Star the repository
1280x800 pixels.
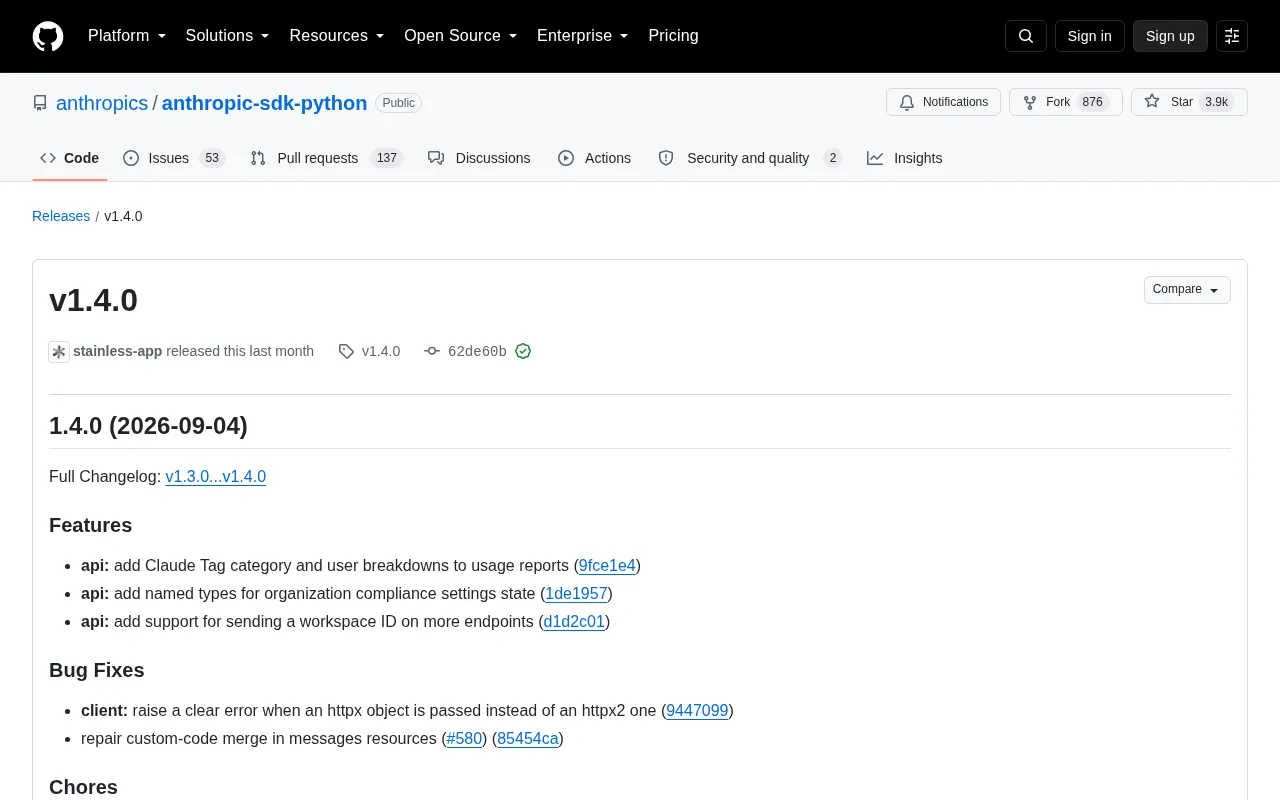(1189, 102)
